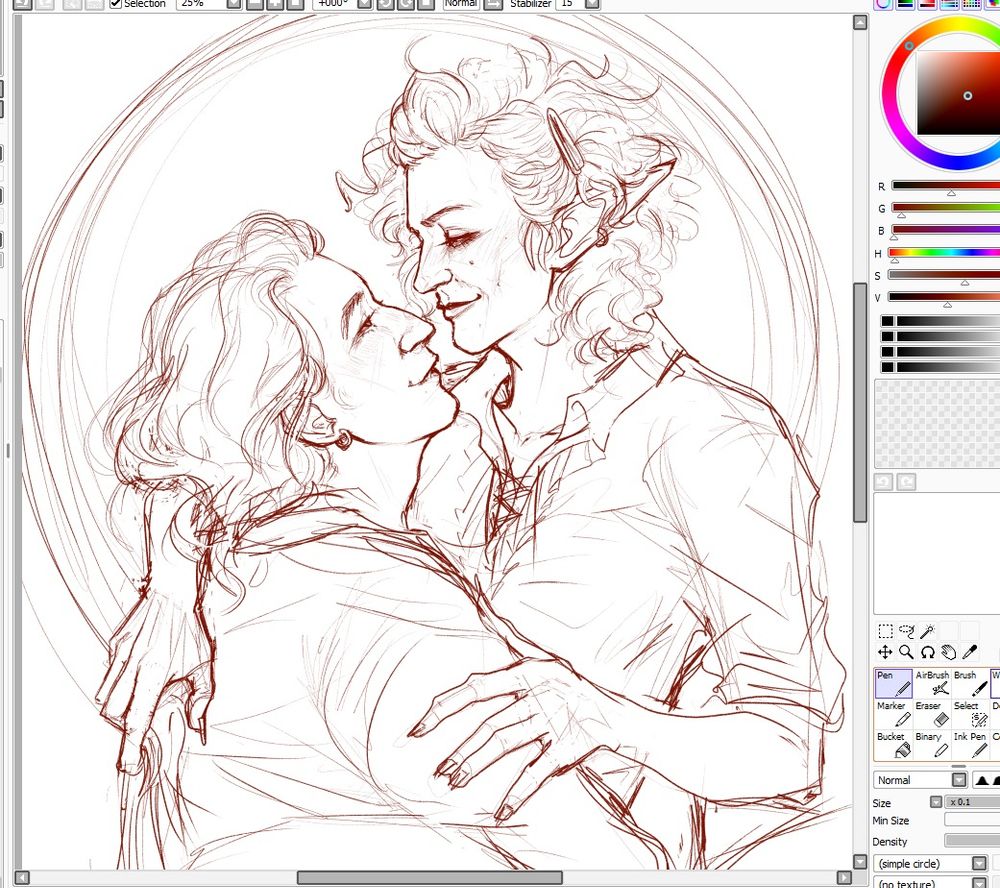Select the rectangular selection tool
This screenshot has width=1000, height=888.
point(885,631)
